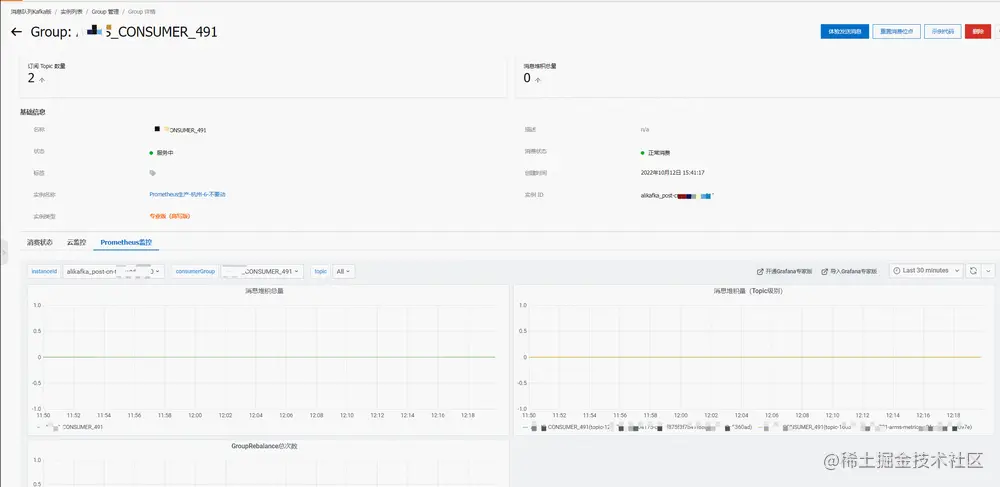Click the 正常消费 status text
The height and width of the screenshot is (487, 1000).
point(658,153)
